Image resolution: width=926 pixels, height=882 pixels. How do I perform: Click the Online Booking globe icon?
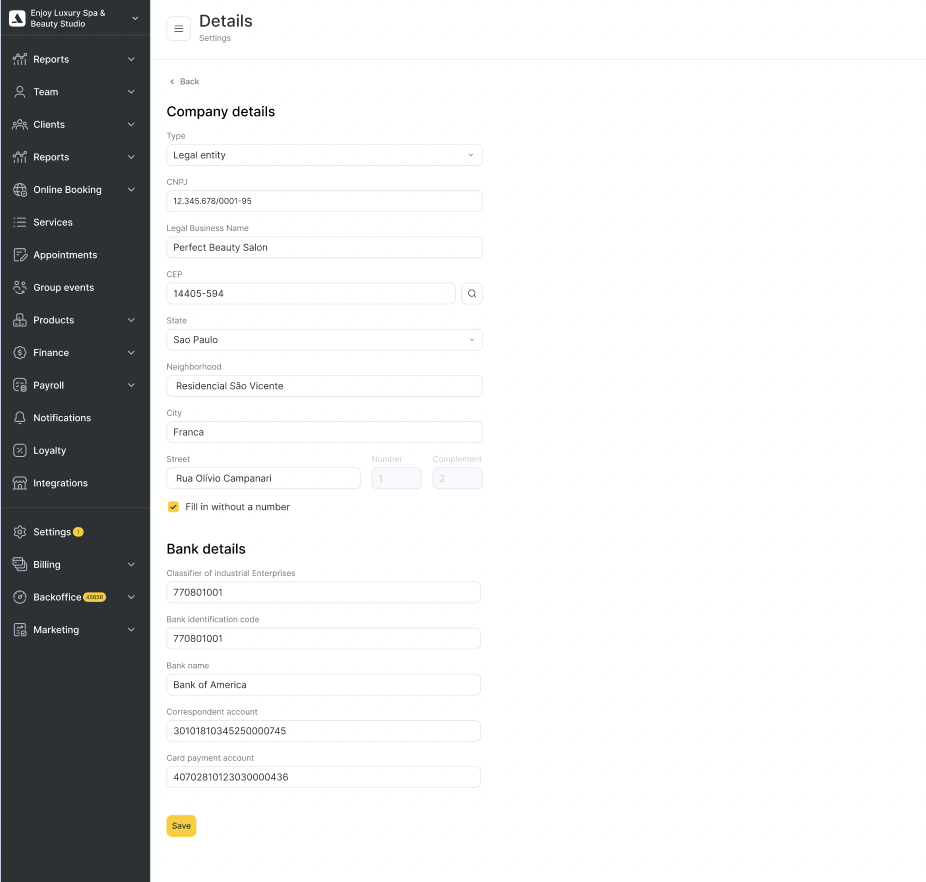click(19, 190)
